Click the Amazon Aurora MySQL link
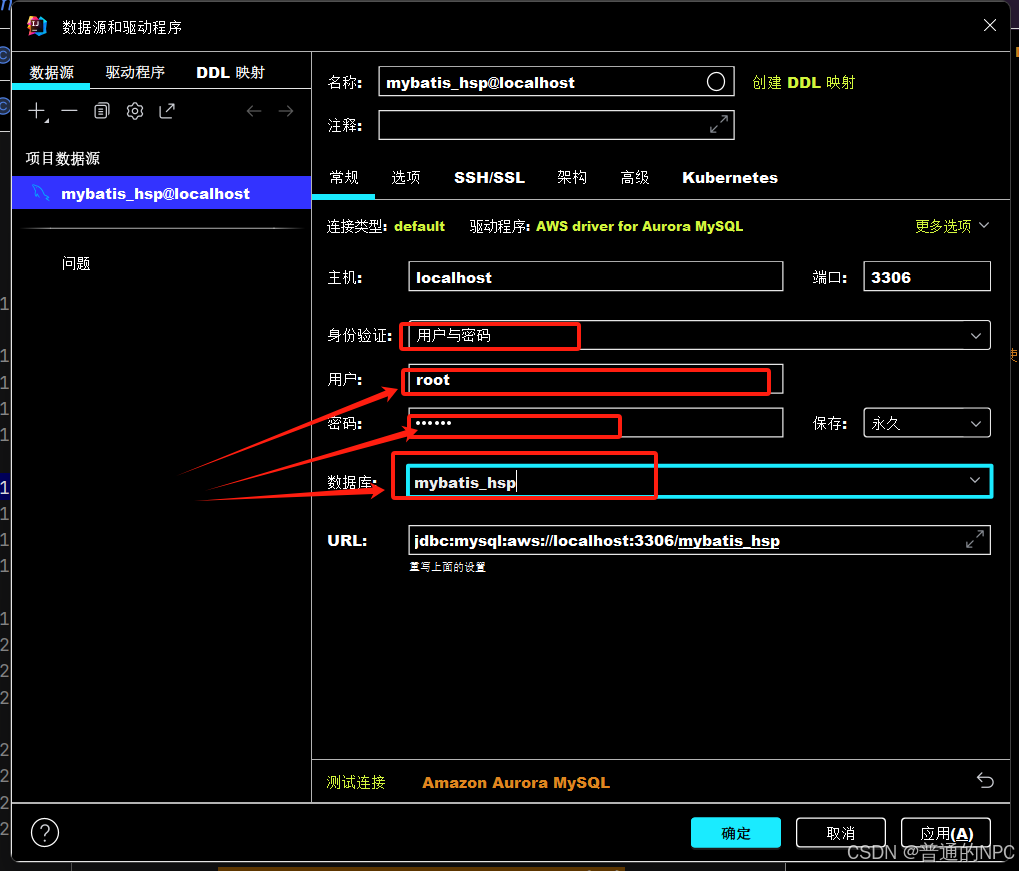The image size is (1019, 871). [516, 783]
